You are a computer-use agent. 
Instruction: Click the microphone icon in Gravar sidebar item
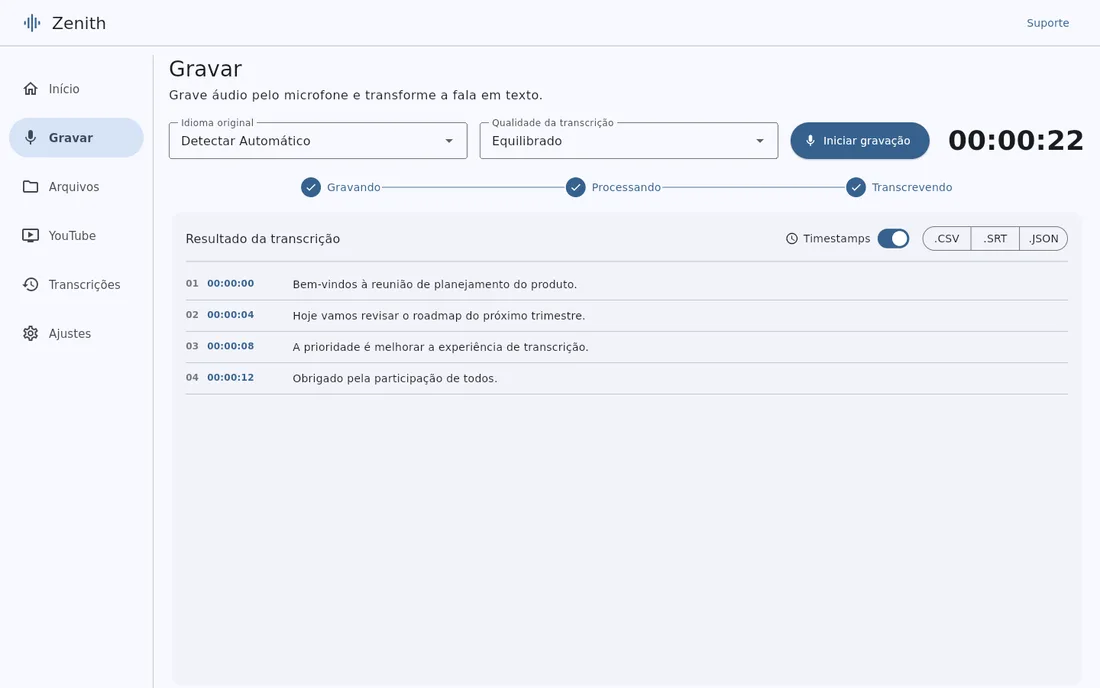(x=30, y=137)
